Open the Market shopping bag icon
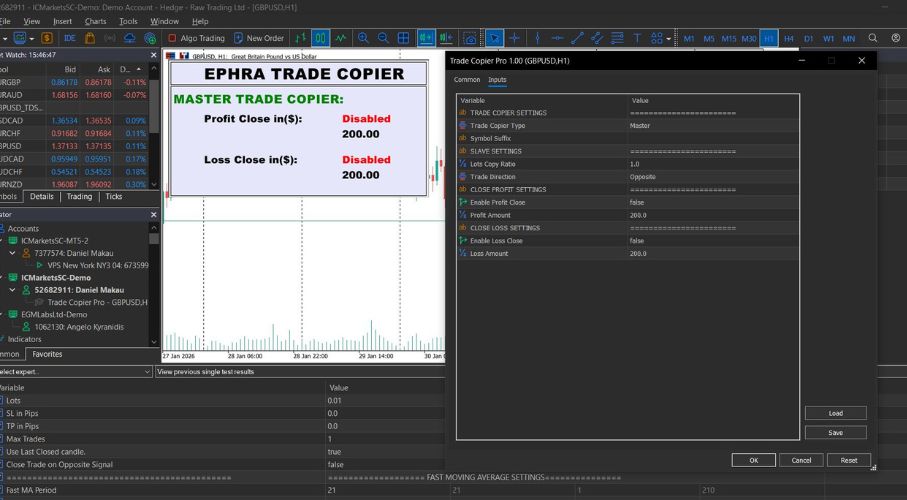907x500 pixels. tap(90, 38)
